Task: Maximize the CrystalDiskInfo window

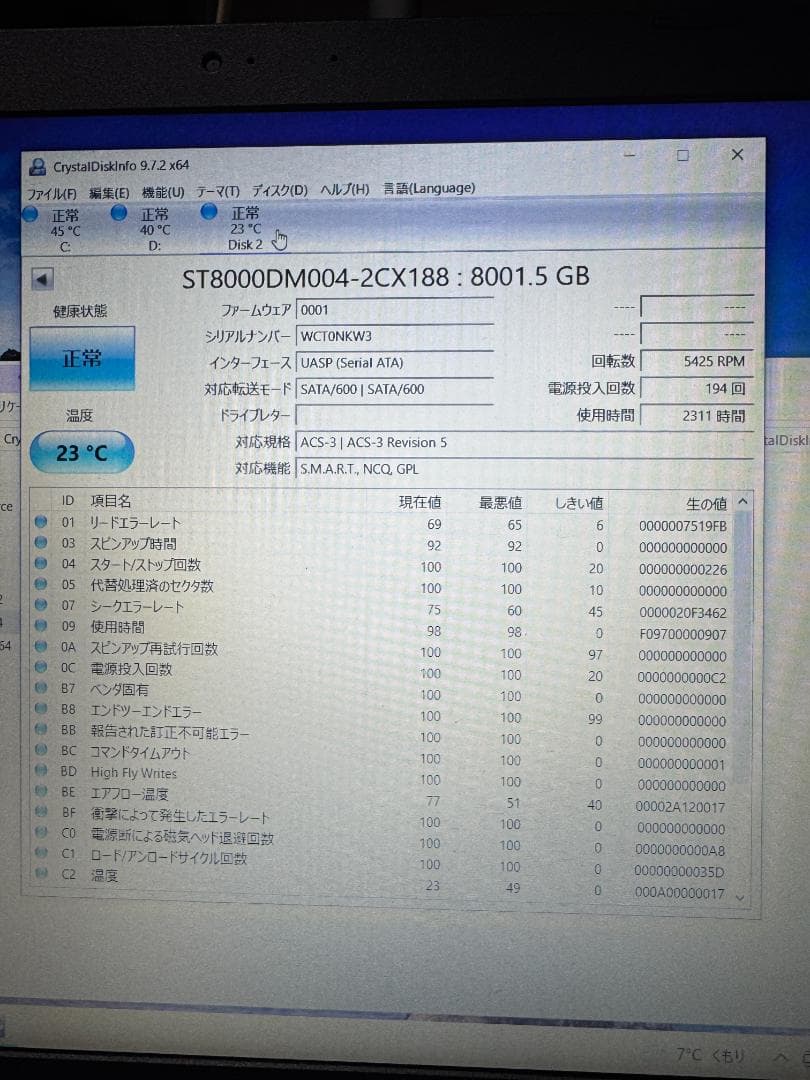Action: point(683,156)
